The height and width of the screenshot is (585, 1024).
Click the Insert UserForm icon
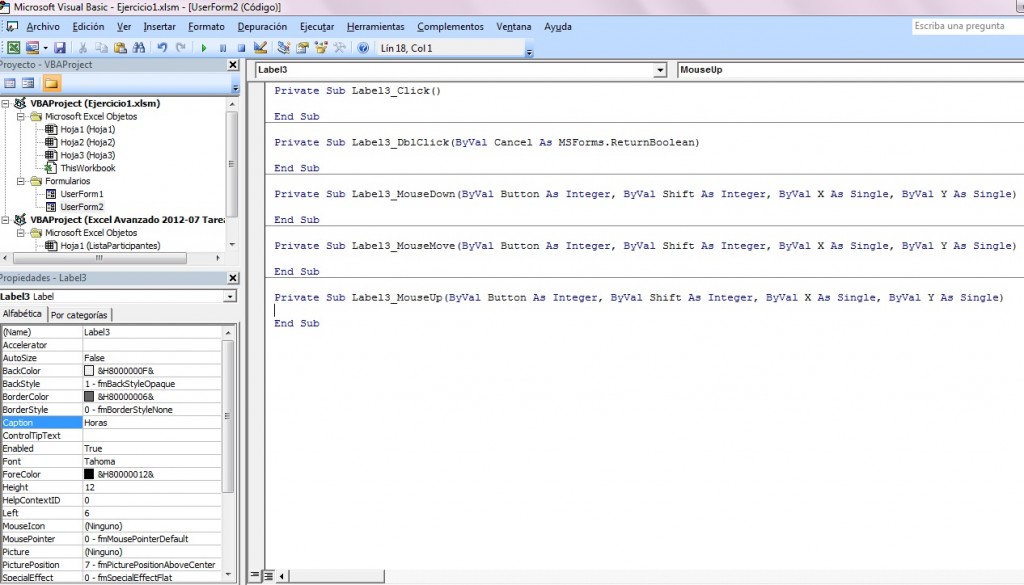tap(32, 48)
